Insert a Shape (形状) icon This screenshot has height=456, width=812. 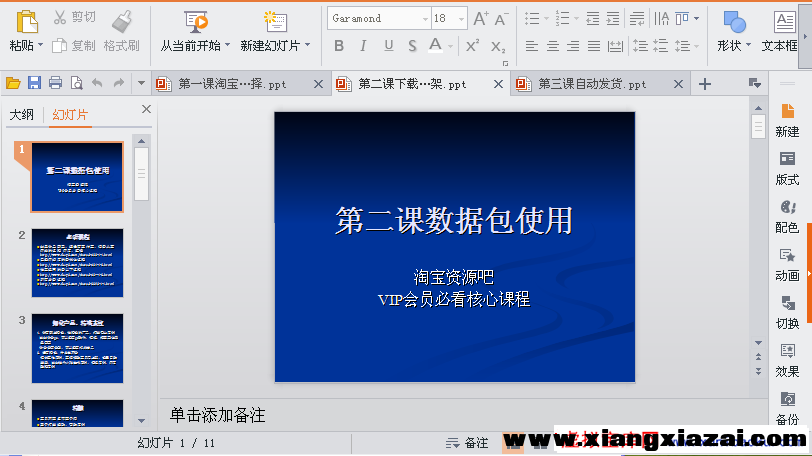pyautogui.click(x=734, y=22)
